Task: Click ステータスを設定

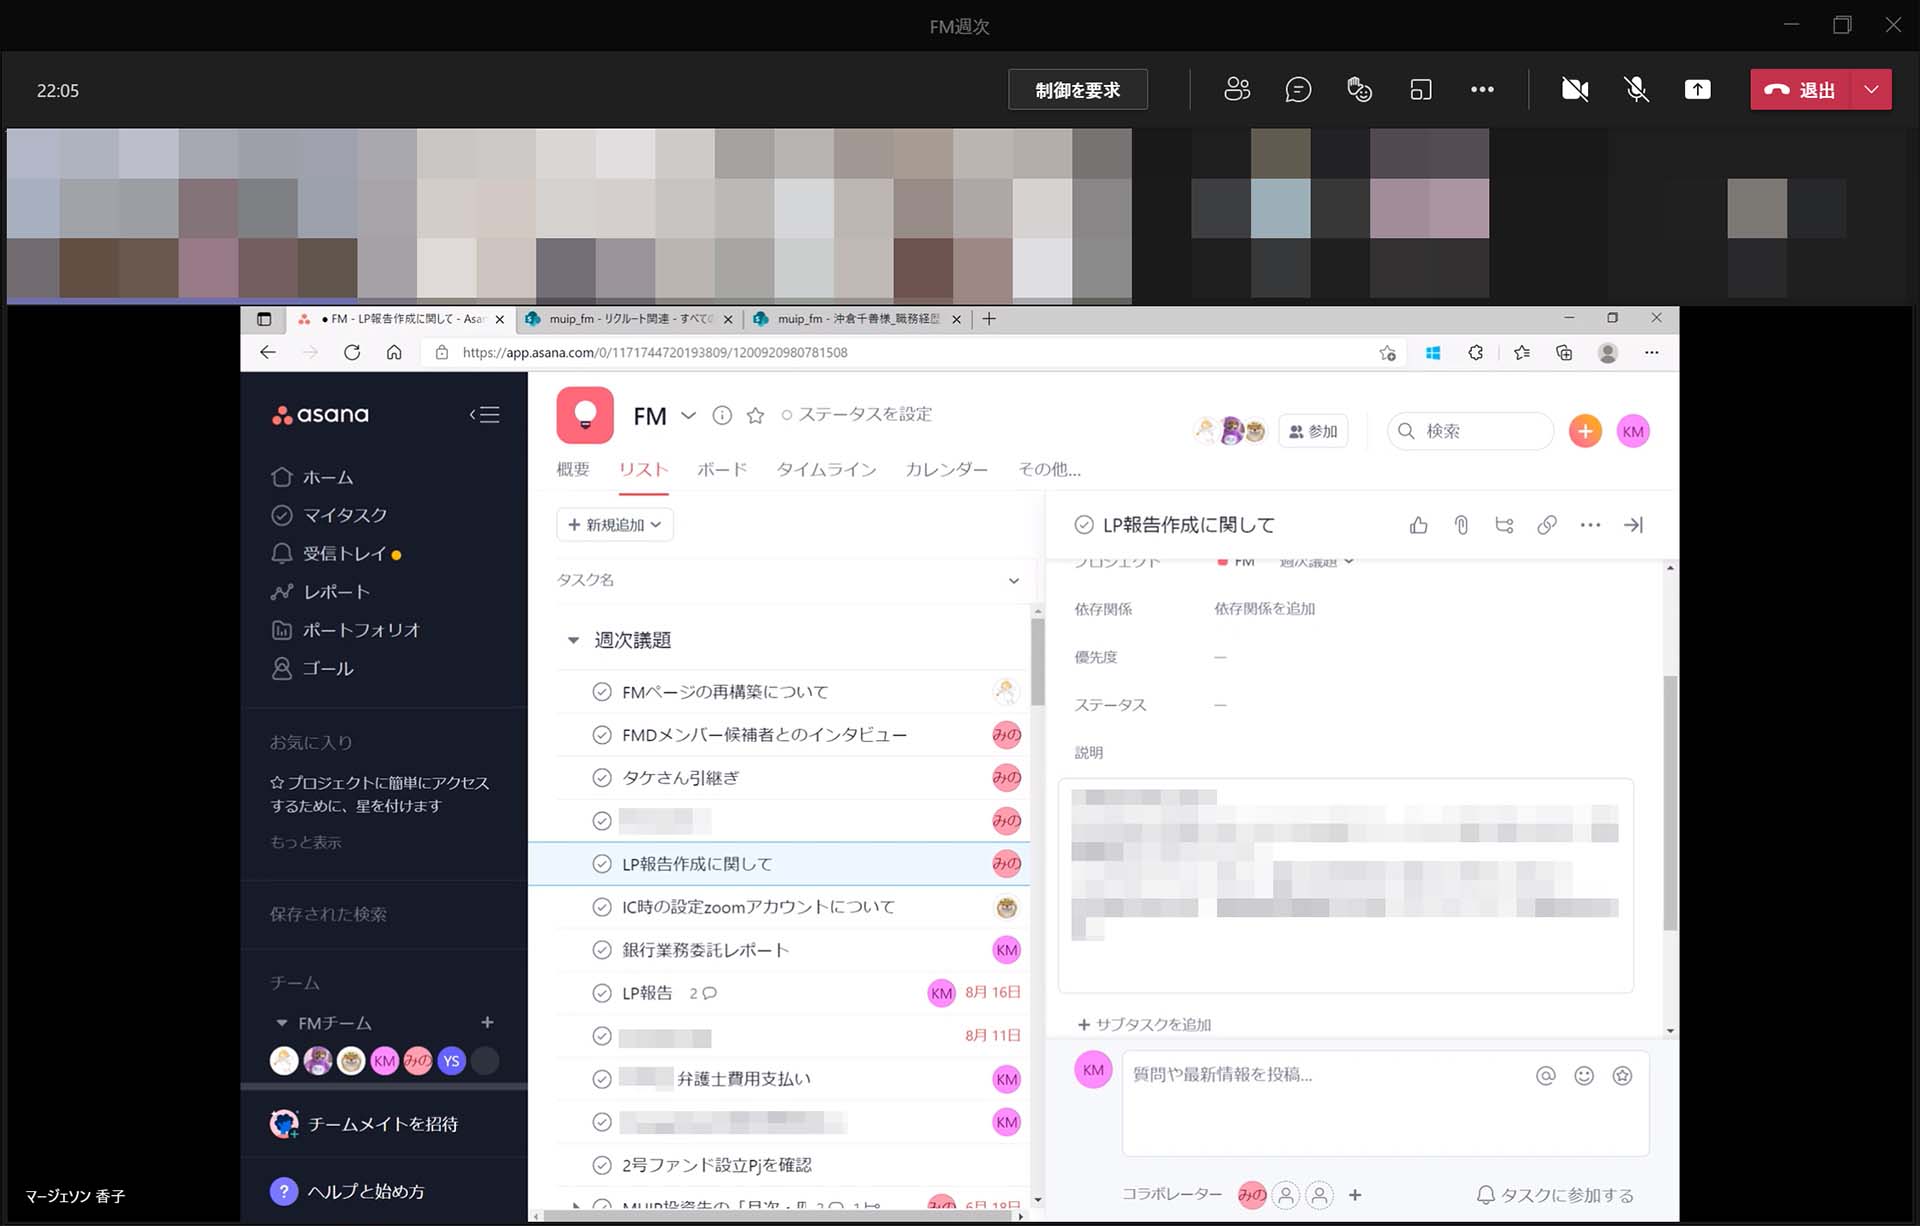Action: pyautogui.click(x=856, y=414)
